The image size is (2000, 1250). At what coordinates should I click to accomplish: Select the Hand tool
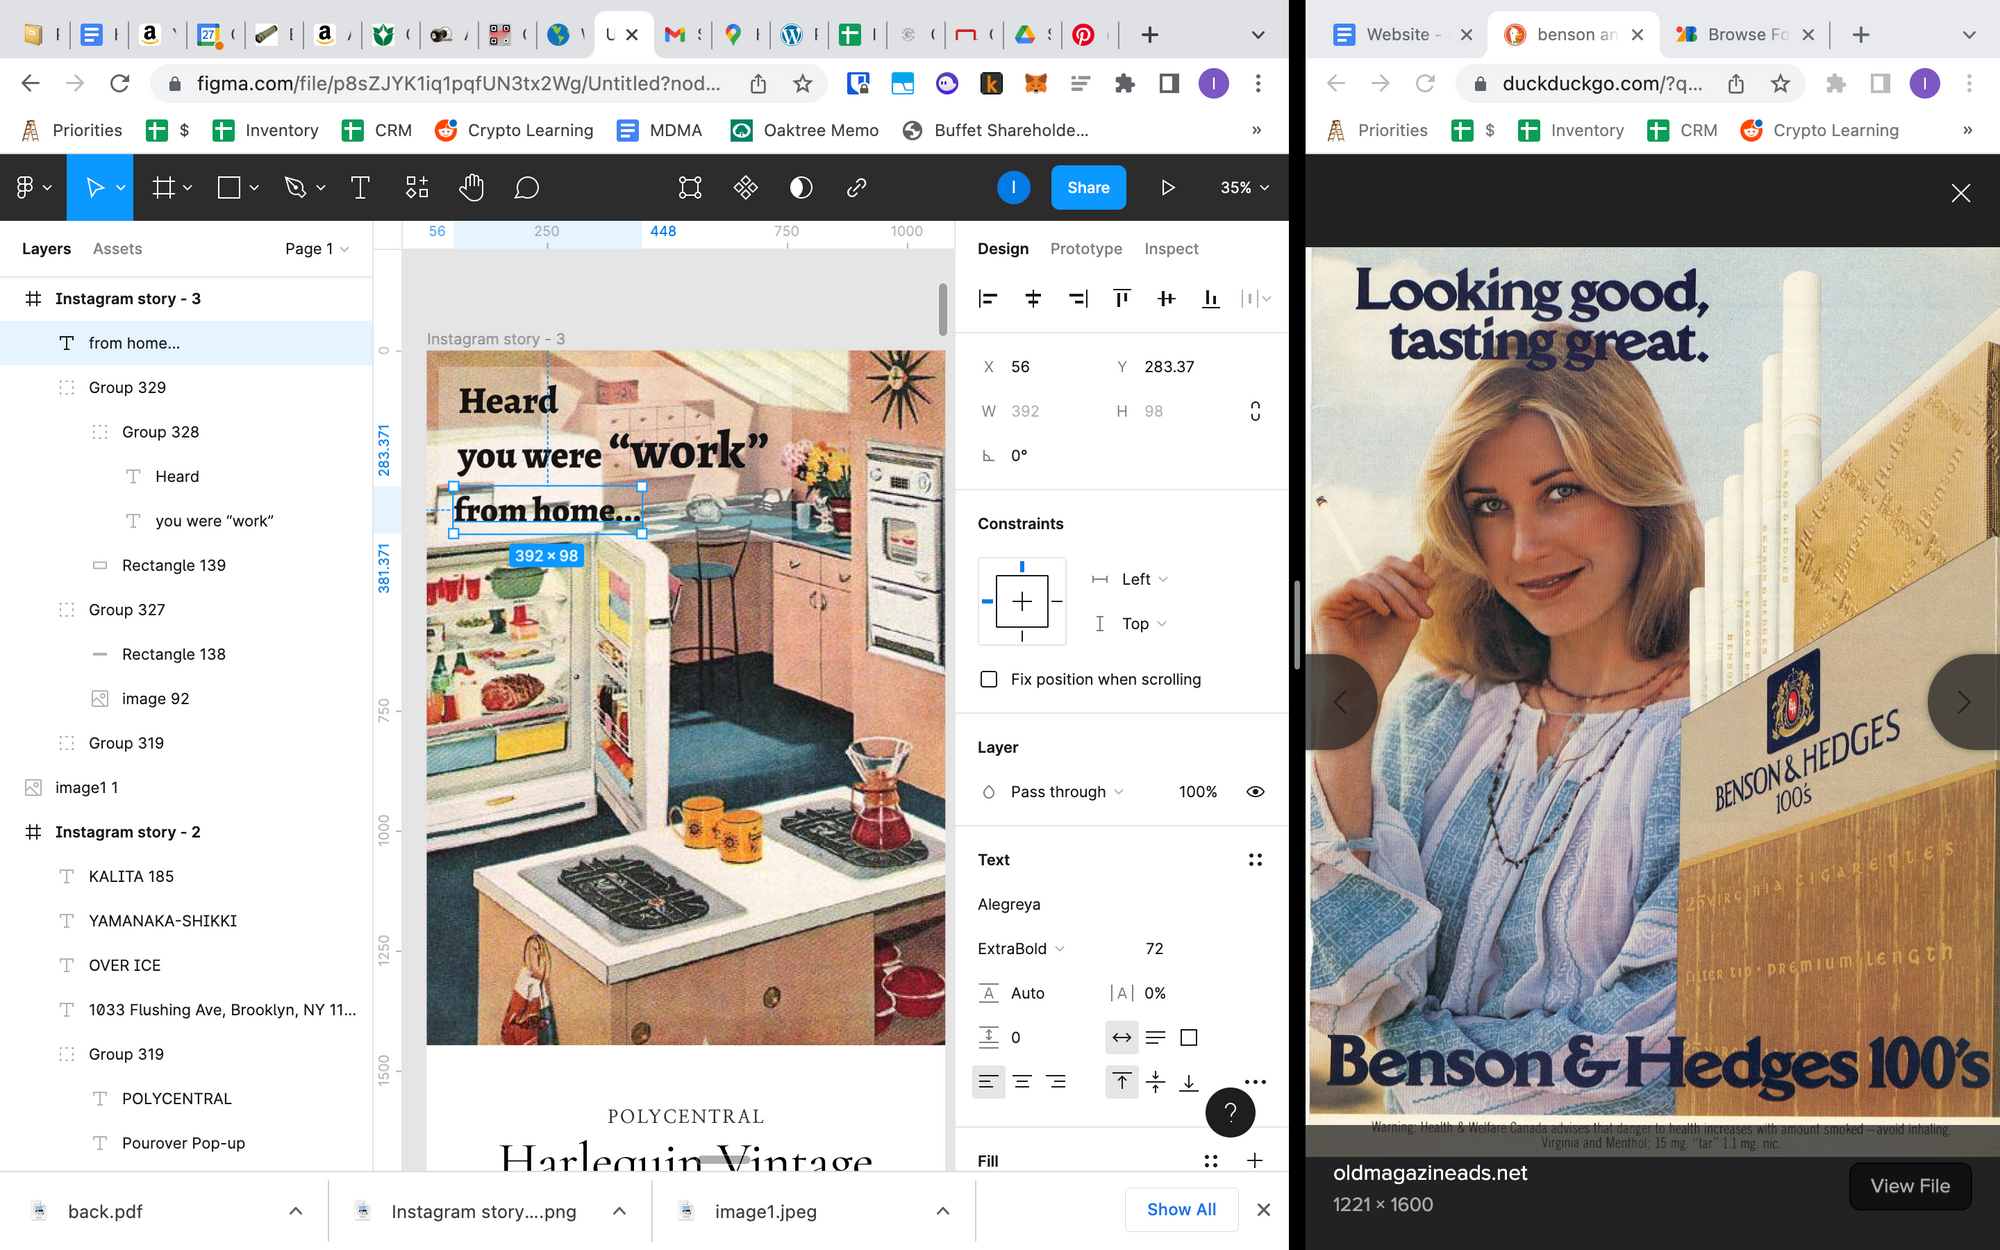click(x=471, y=187)
